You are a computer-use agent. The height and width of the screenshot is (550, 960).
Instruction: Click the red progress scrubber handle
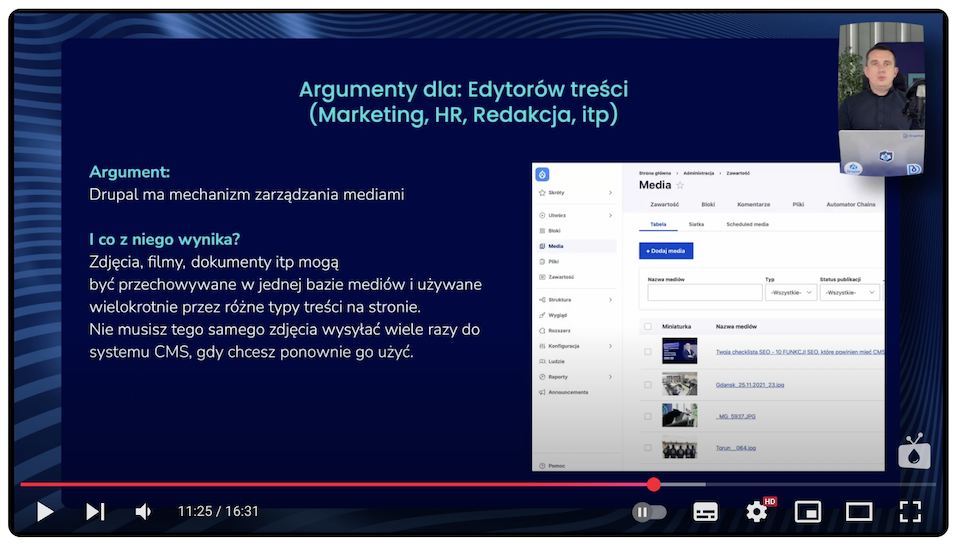click(x=654, y=484)
